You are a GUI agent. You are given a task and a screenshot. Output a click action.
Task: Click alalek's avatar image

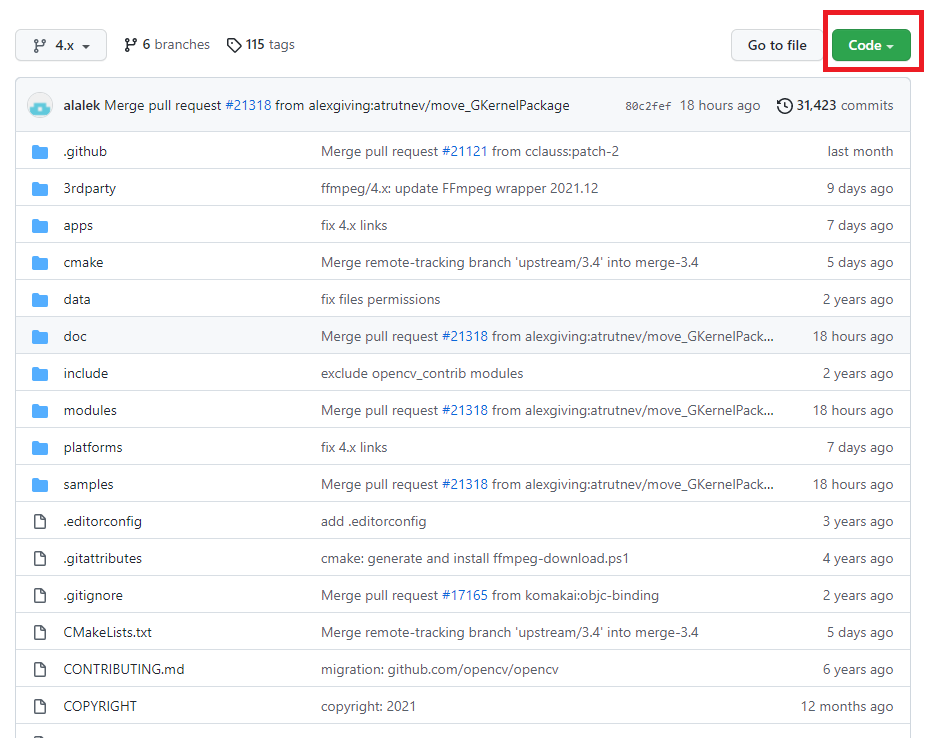pyautogui.click(x=40, y=105)
